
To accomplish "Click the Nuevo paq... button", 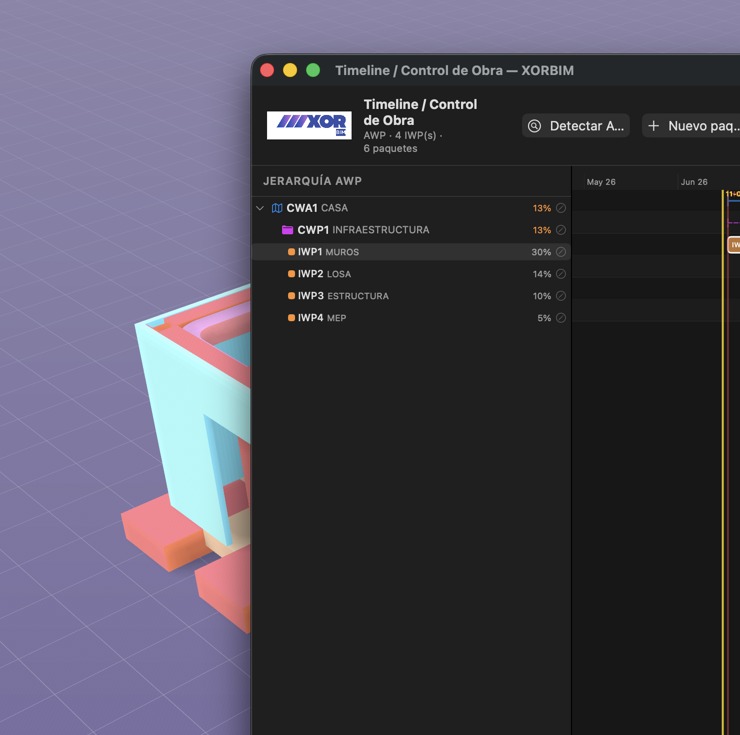I will [691, 126].
